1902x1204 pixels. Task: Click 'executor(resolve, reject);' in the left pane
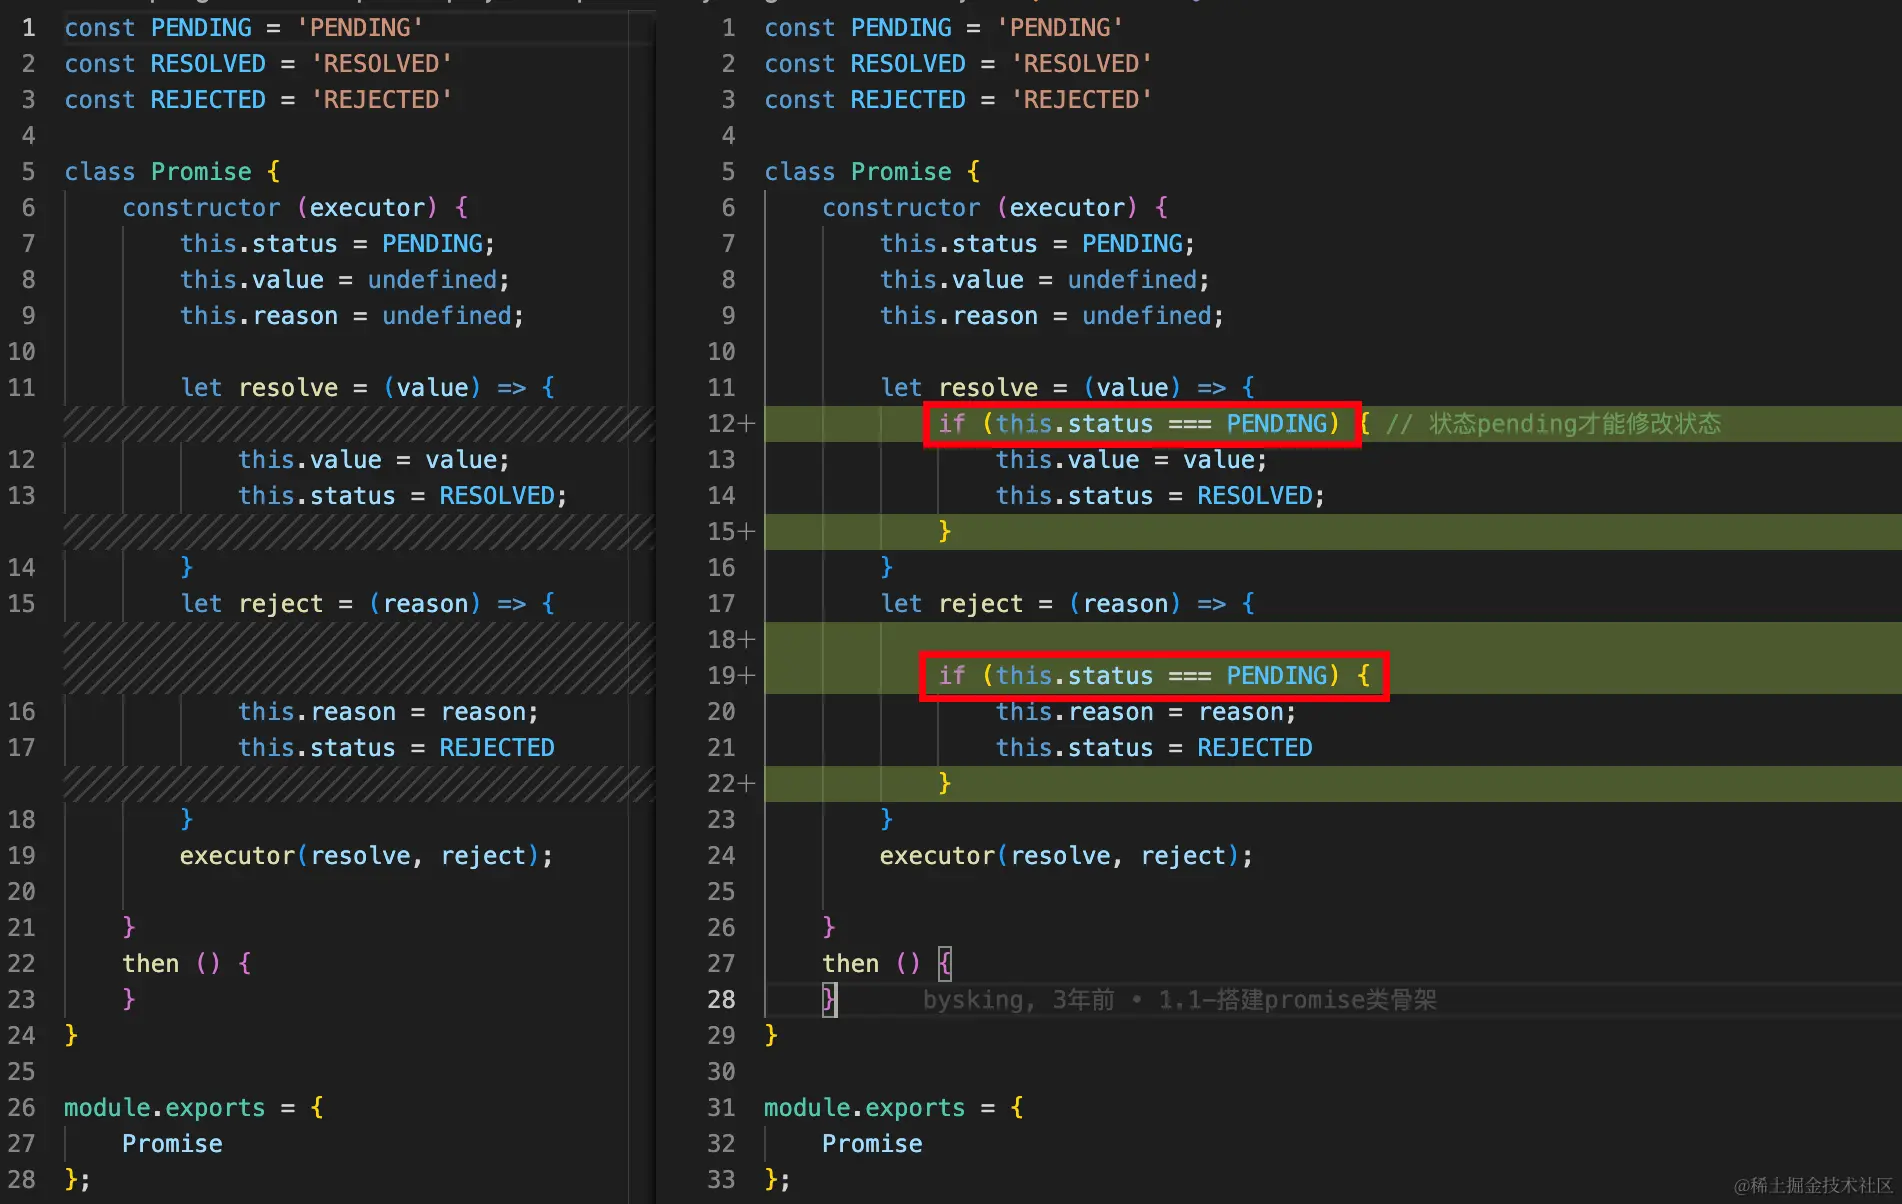tap(366, 856)
